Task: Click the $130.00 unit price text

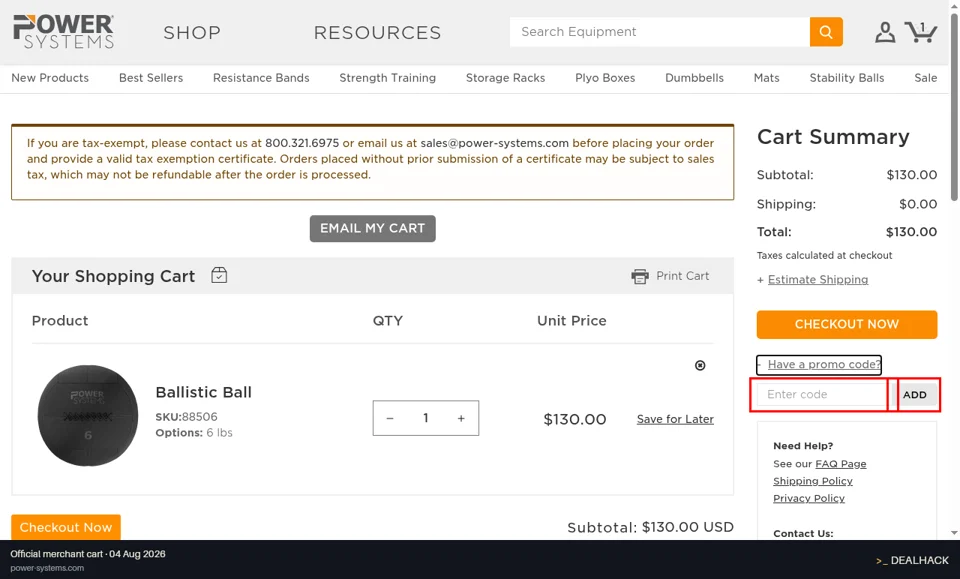Action: point(575,419)
